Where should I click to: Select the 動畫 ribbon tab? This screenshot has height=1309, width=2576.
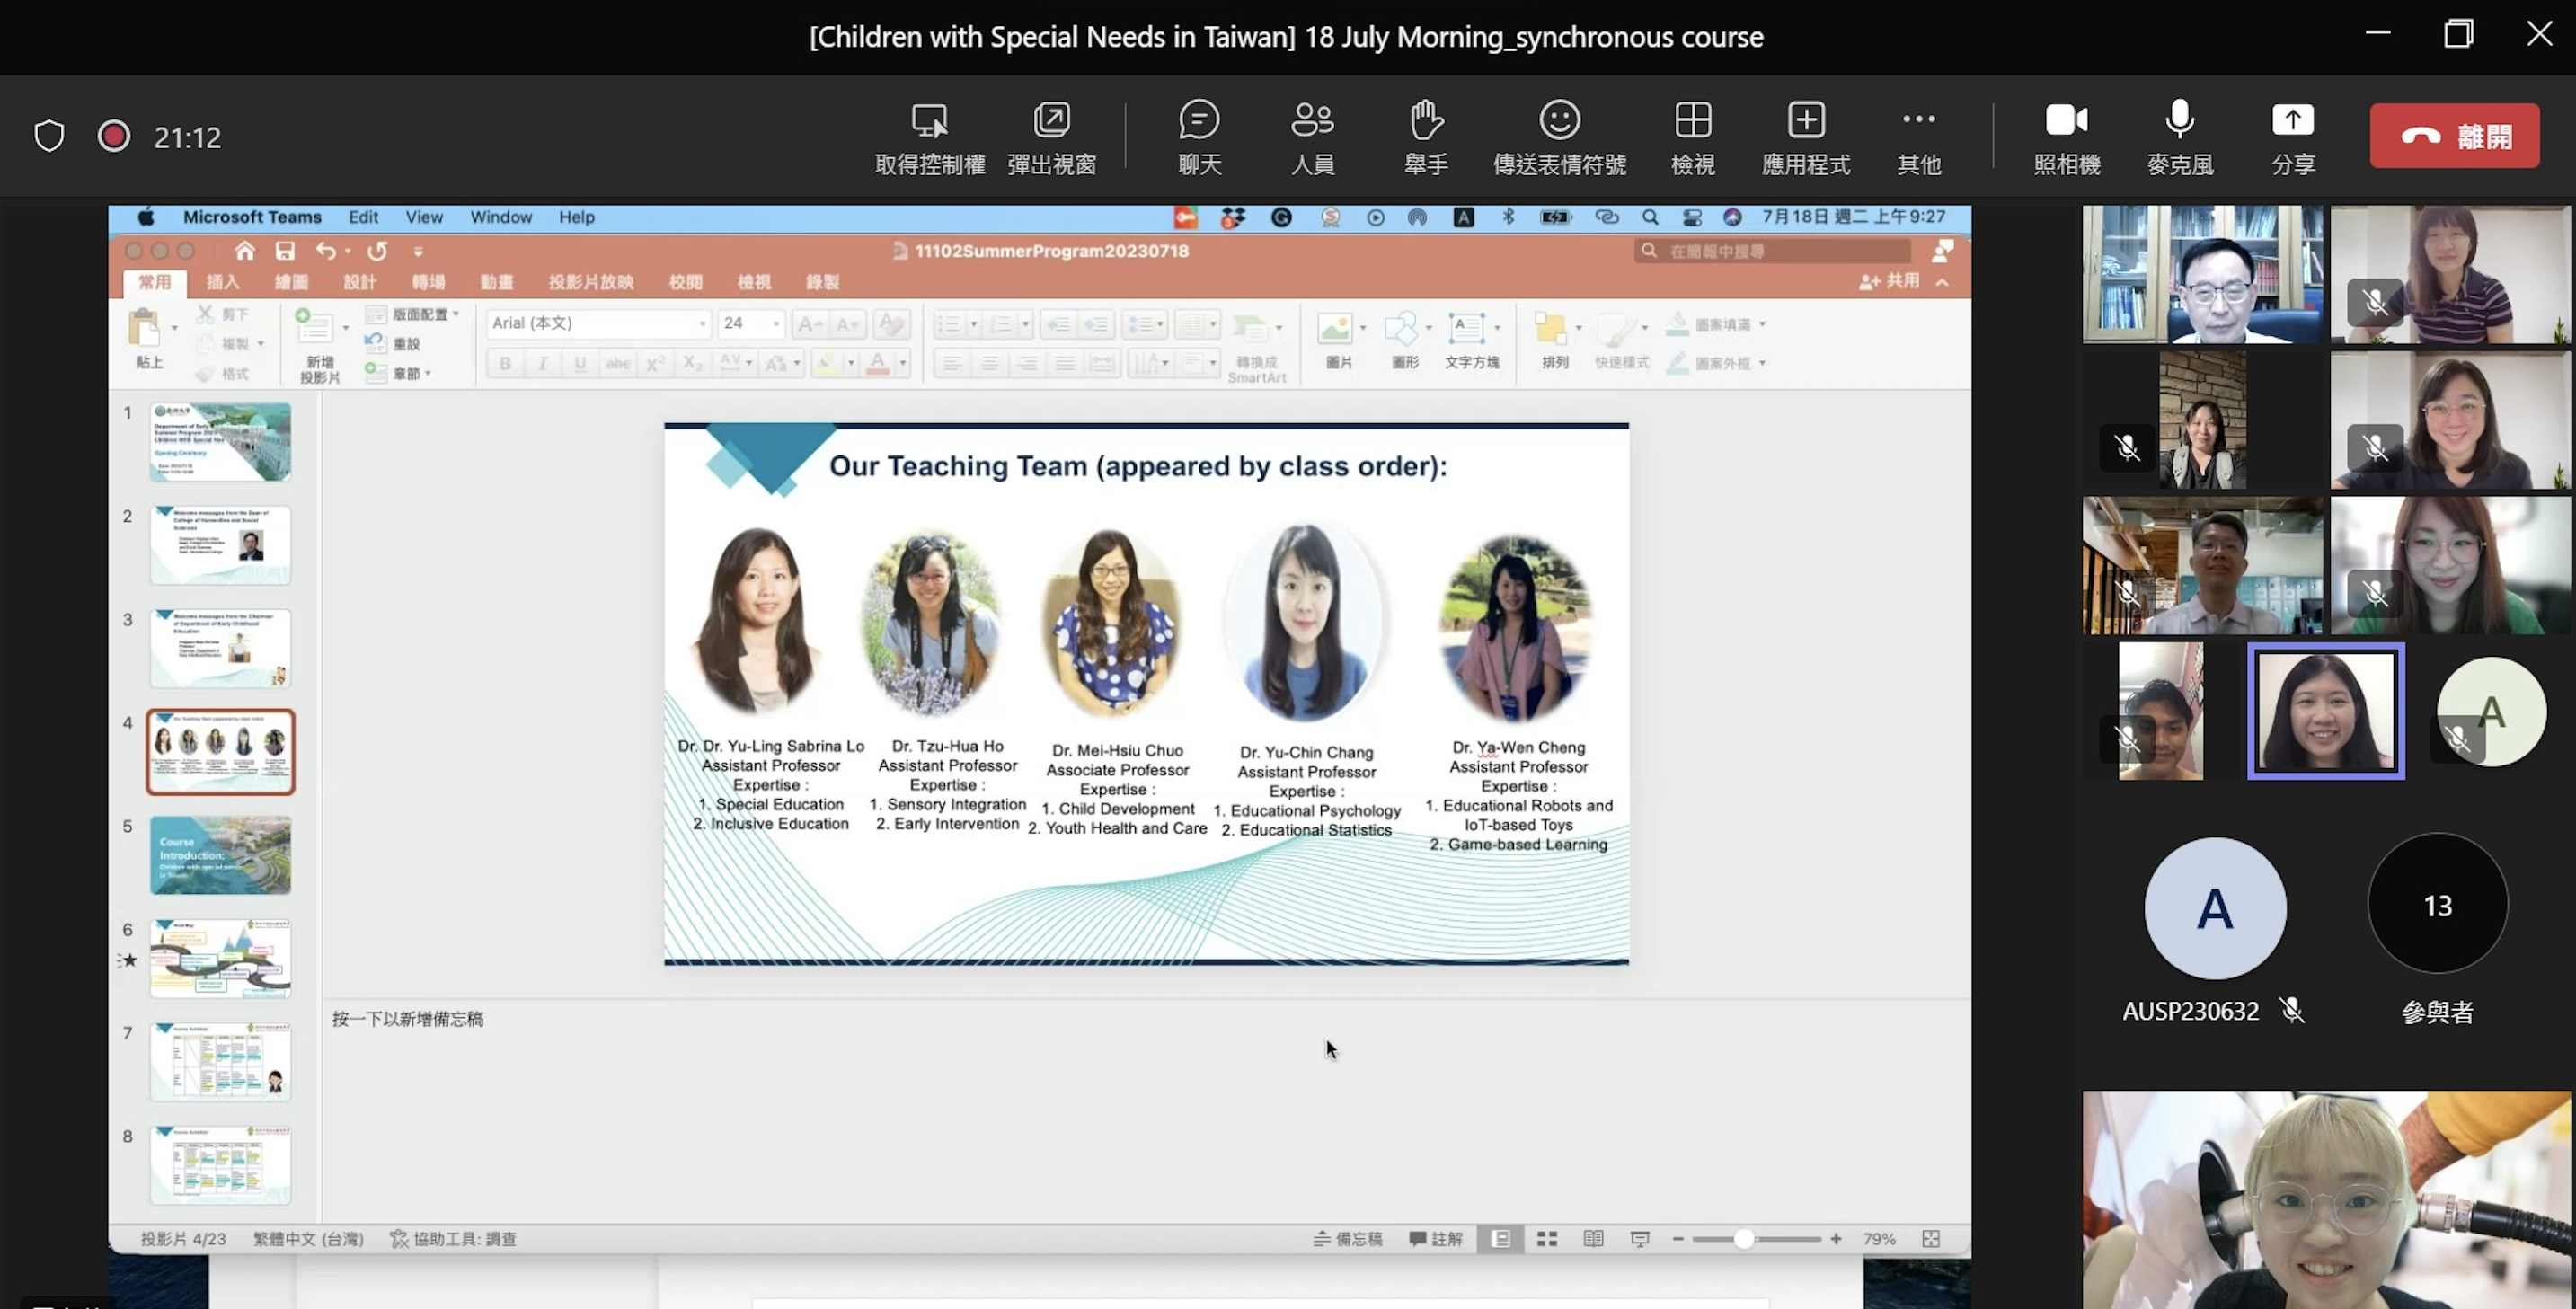pos(496,282)
